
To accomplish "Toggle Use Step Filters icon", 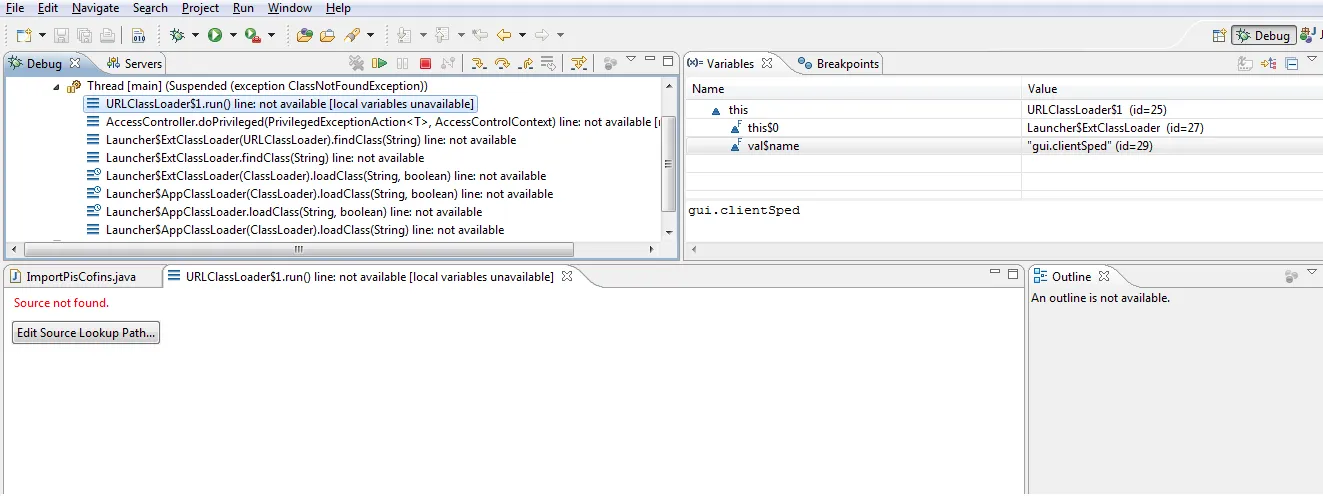I will [x=578, y=63].
